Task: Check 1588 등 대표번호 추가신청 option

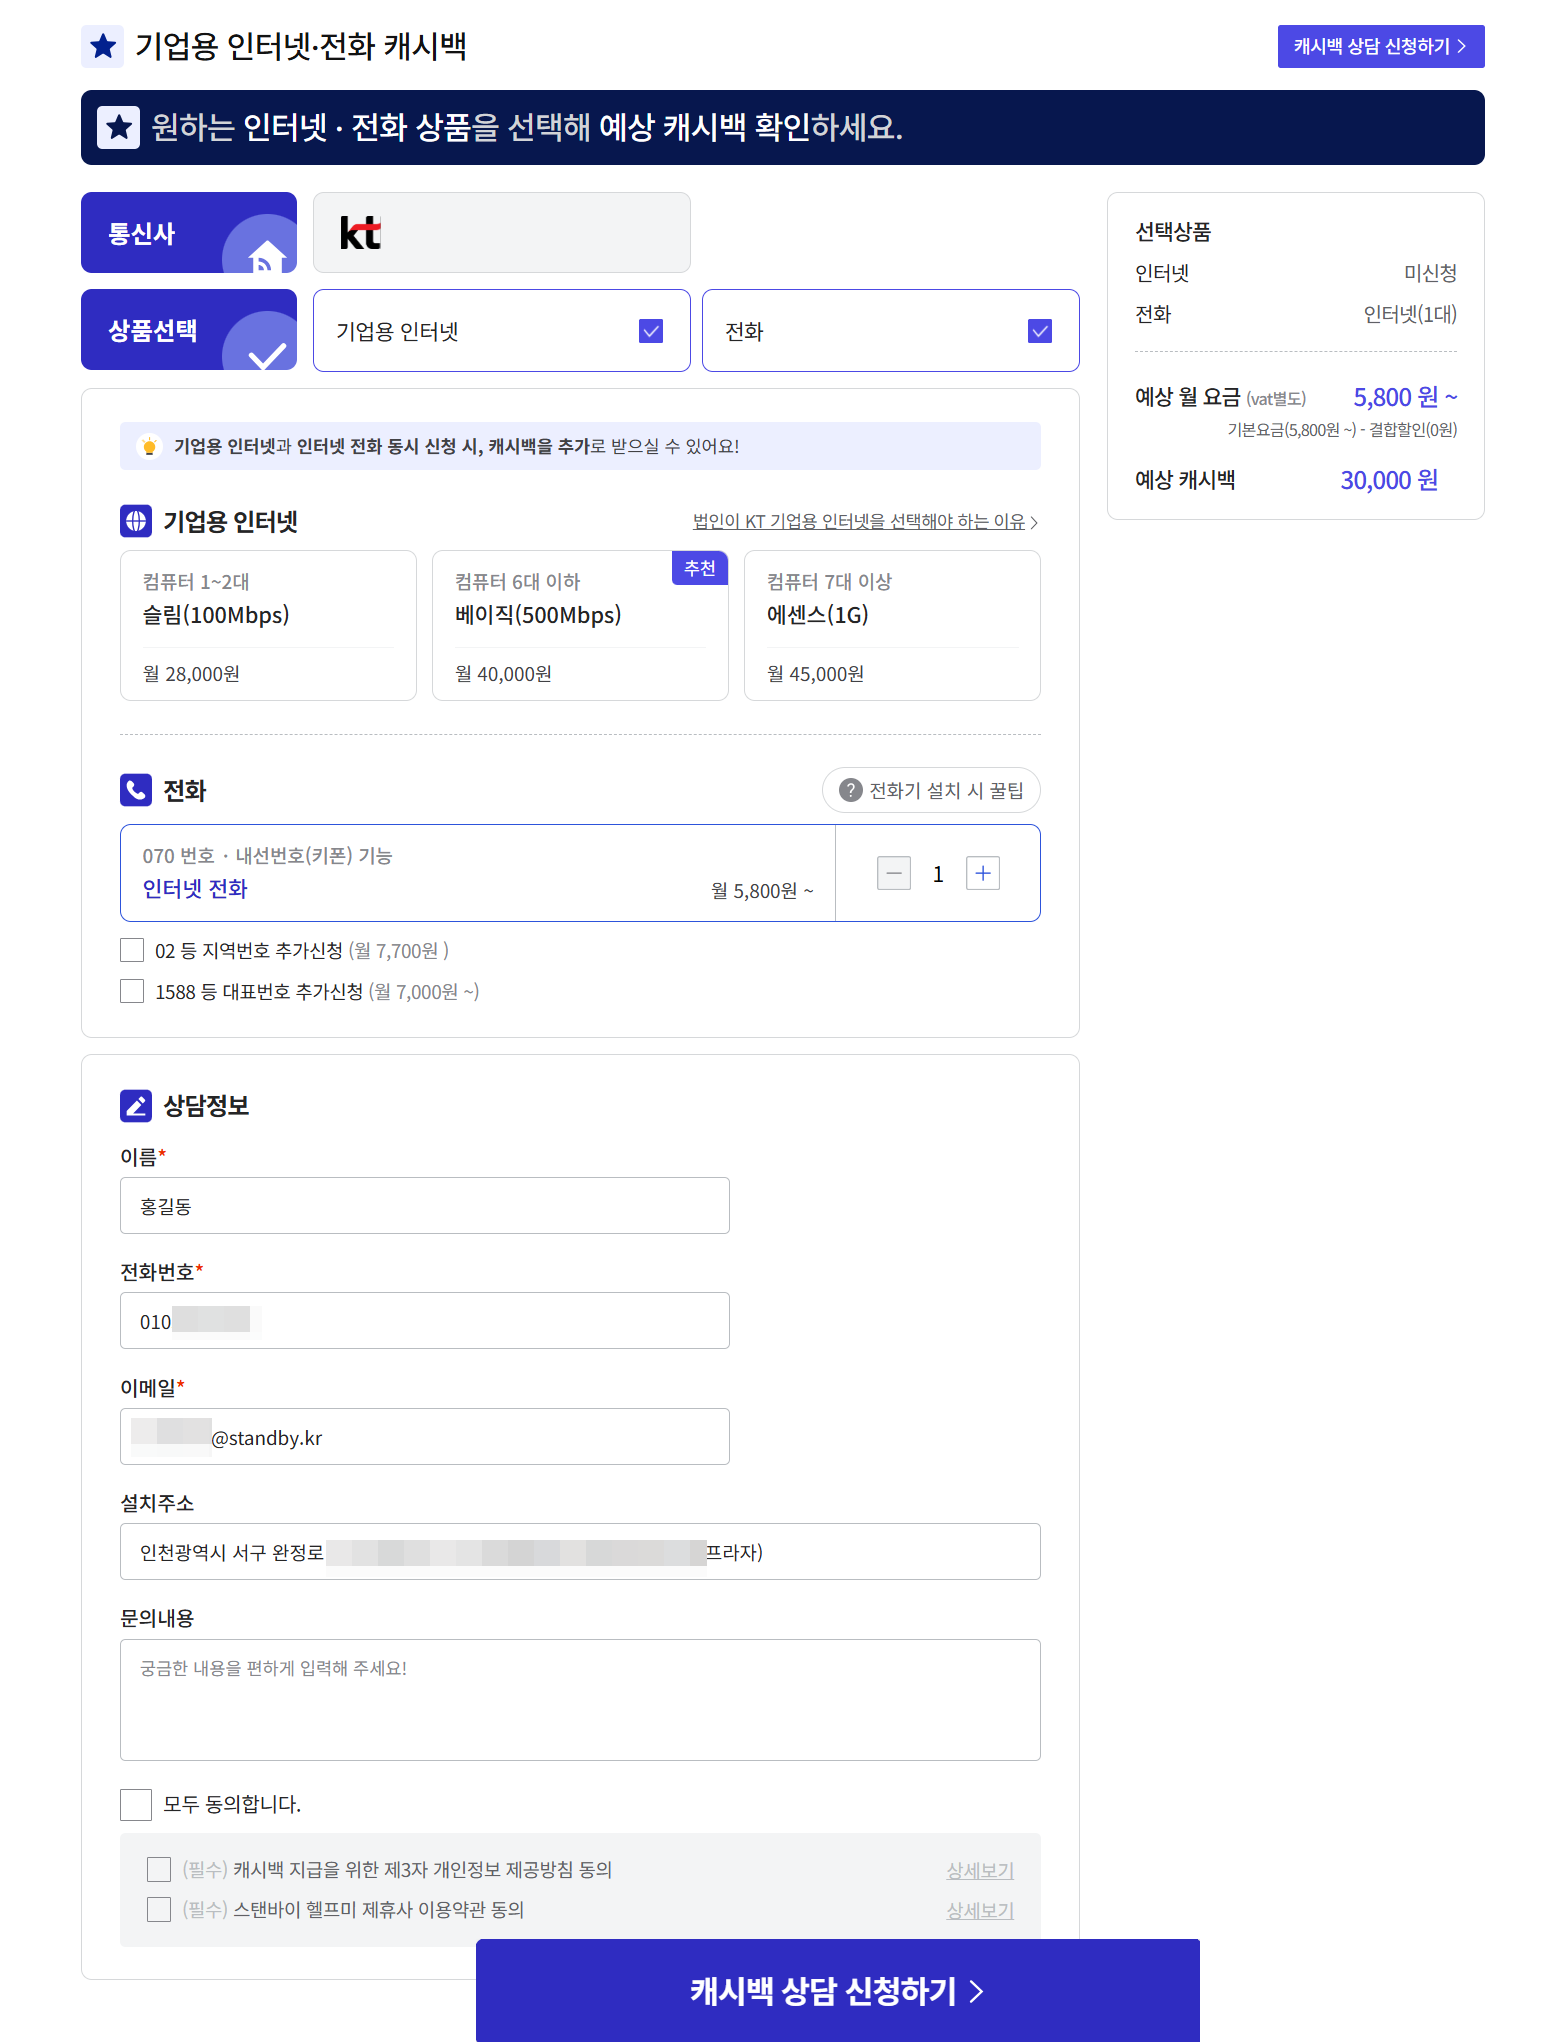Action: coord(132,991)
